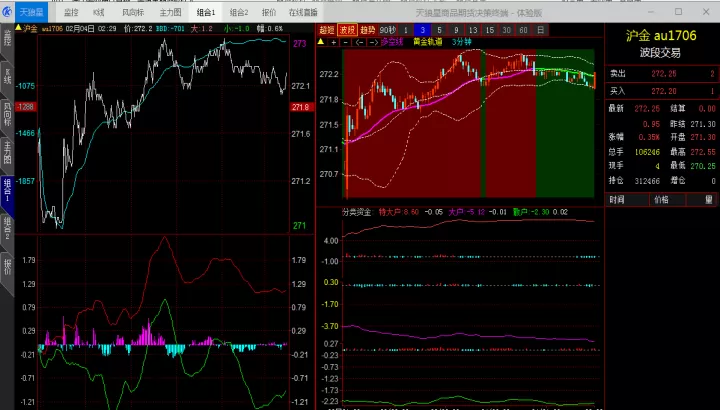Select 组合2 in left vertical sidebar
Viewport: 720px width, 410px height.
click(7, 230)
